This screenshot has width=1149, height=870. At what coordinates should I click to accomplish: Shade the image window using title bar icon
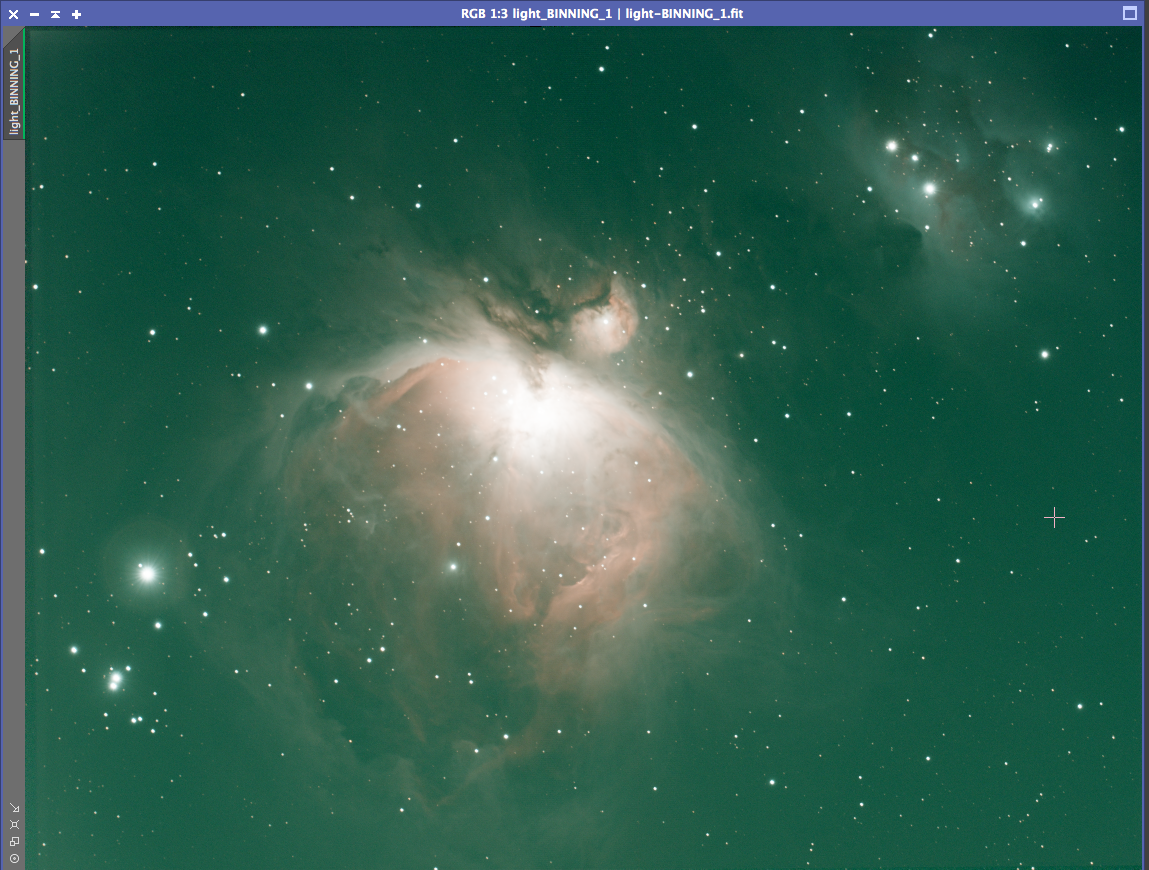pyautogui.click(x=55, y=14)
